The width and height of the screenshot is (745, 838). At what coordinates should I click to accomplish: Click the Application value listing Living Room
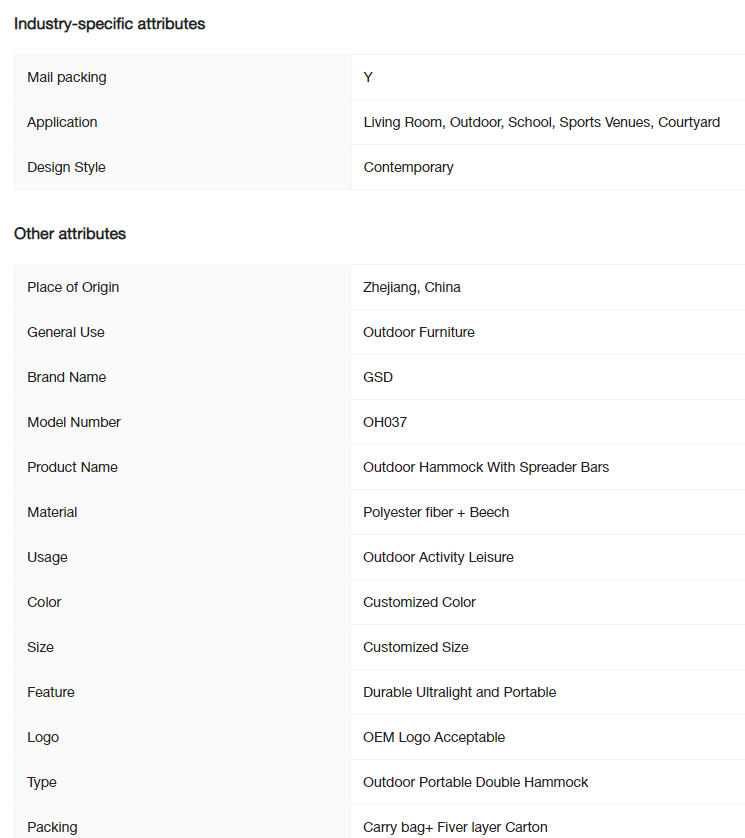pos(541,122)
